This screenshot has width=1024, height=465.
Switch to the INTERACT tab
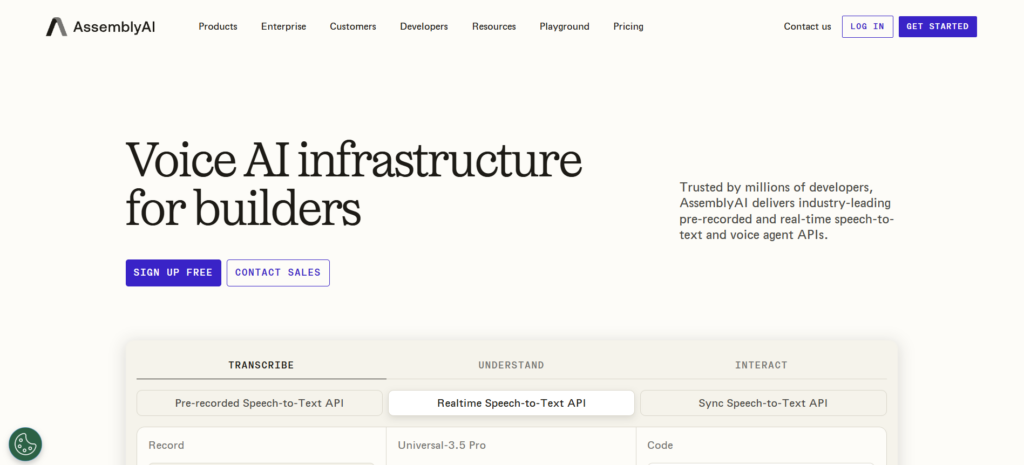point(761,365)
